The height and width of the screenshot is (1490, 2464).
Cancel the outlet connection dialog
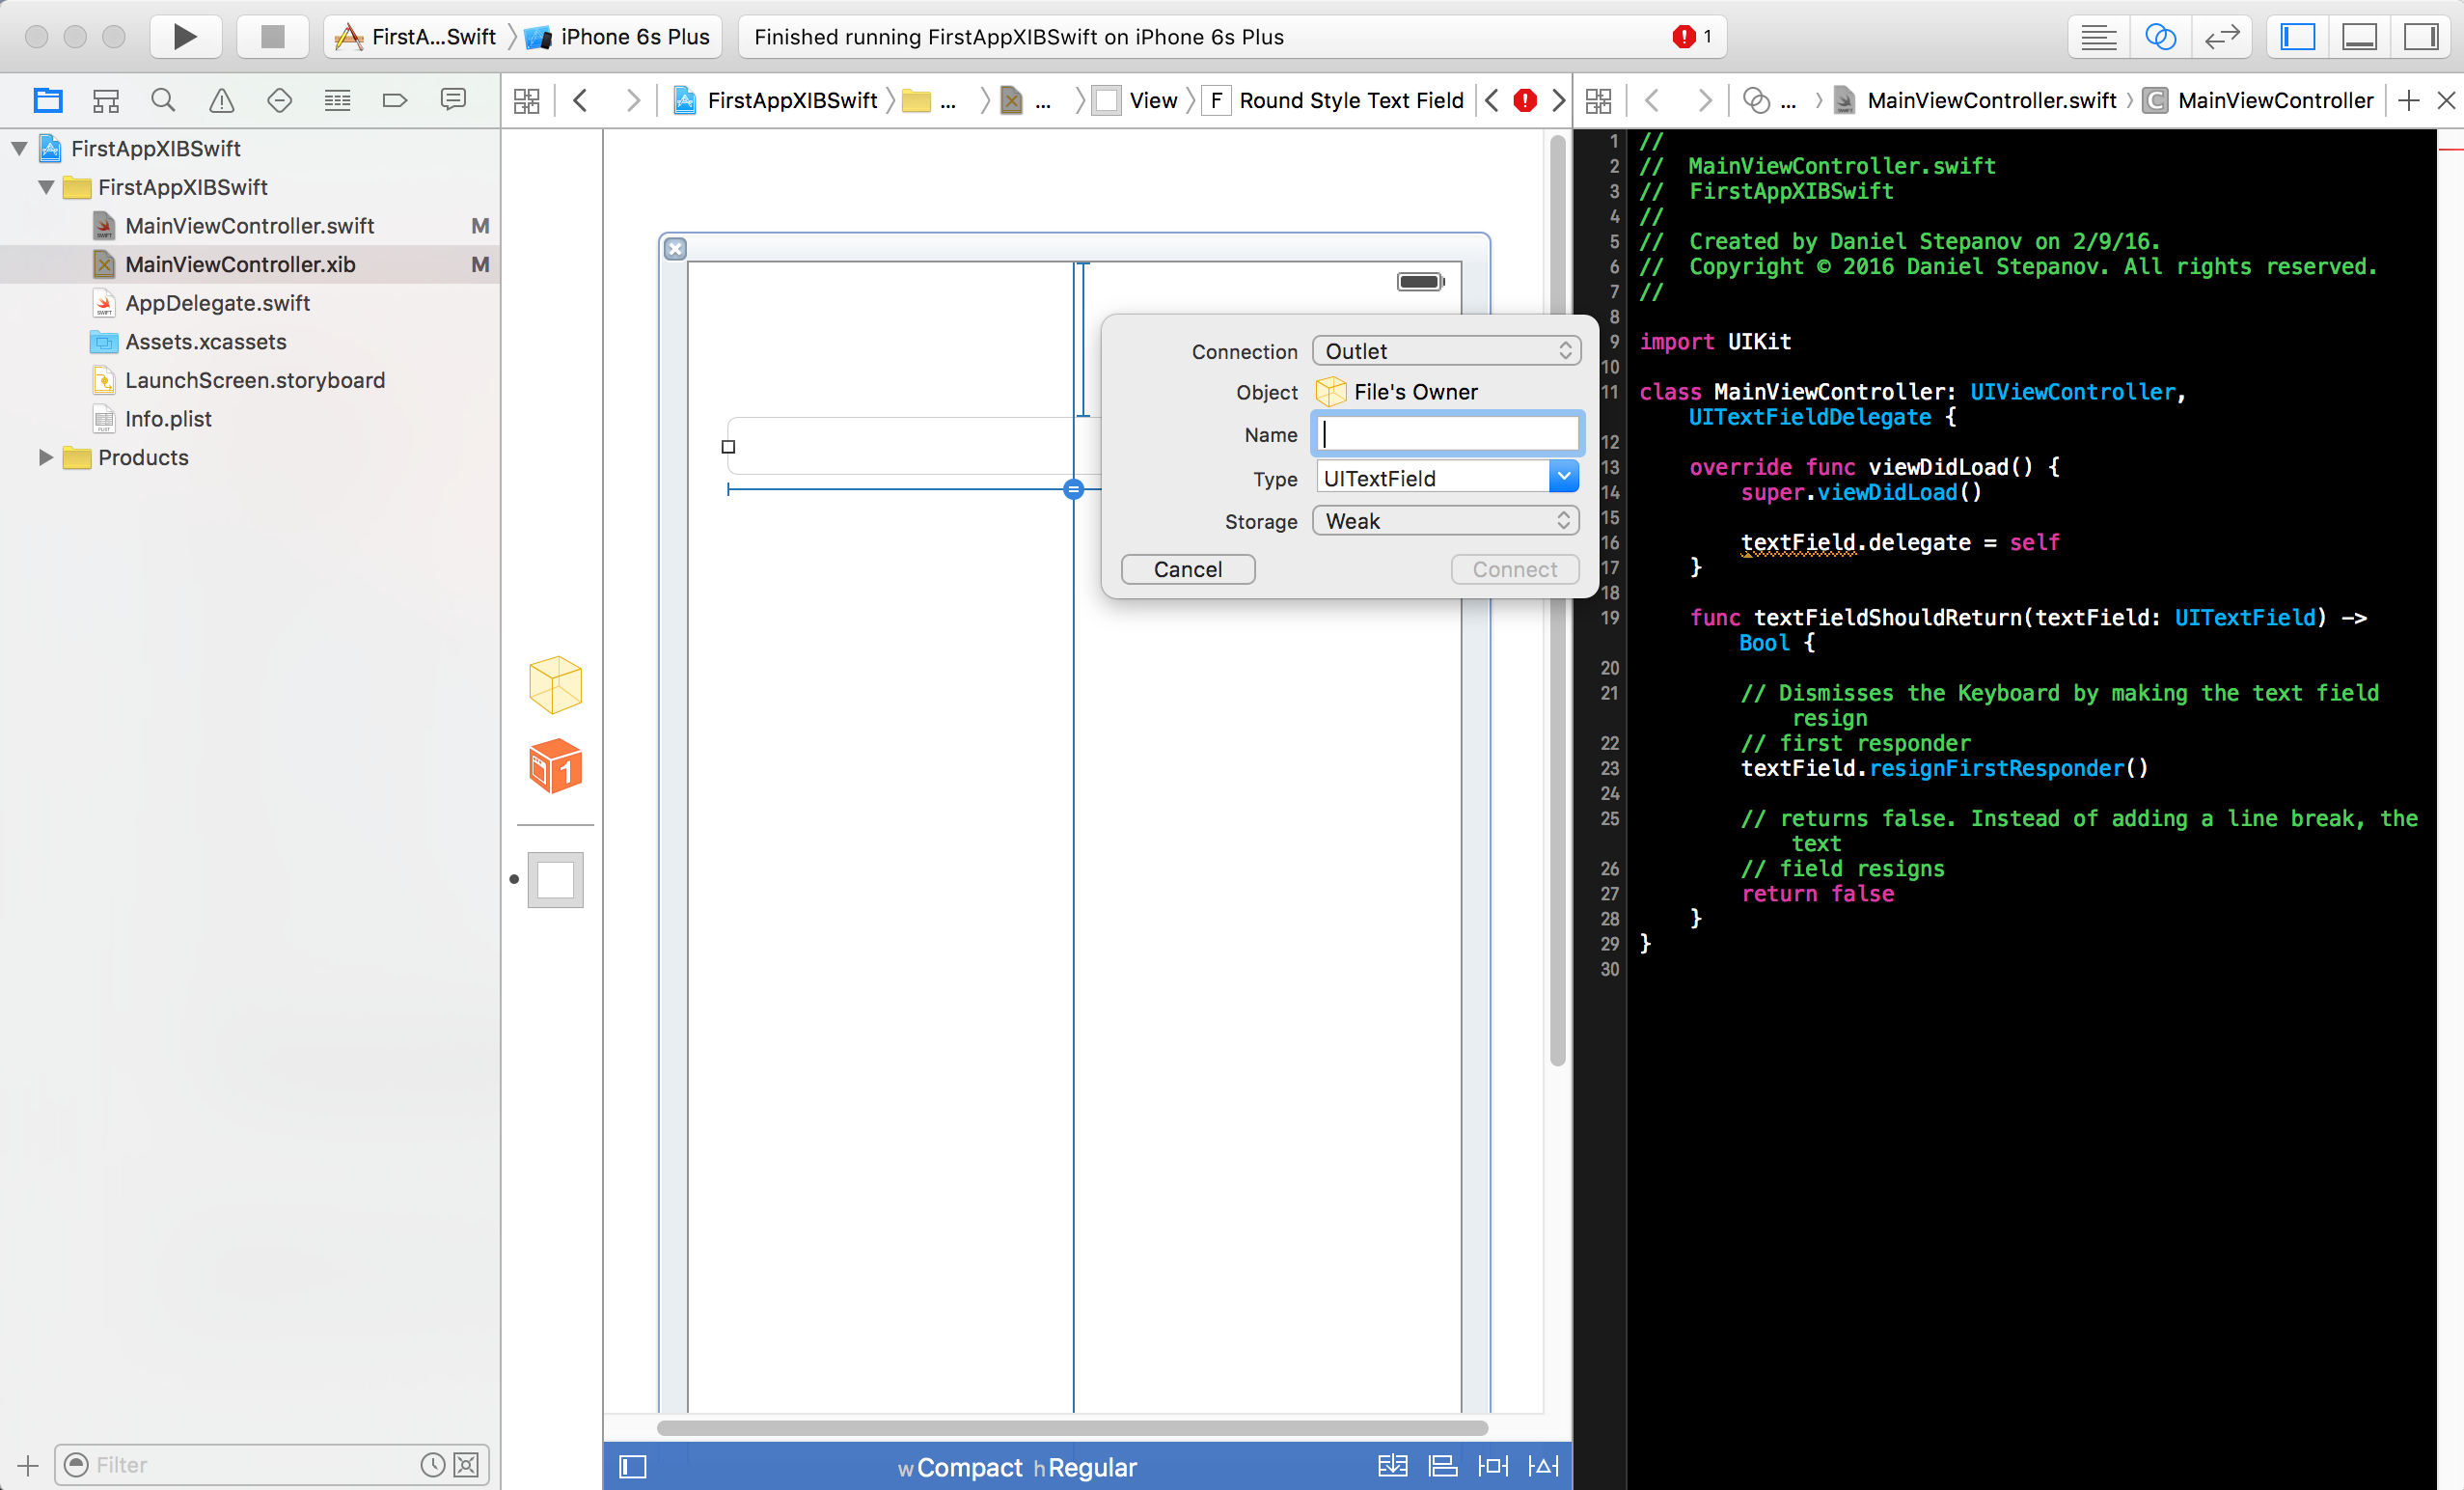tap(1188, 569)
